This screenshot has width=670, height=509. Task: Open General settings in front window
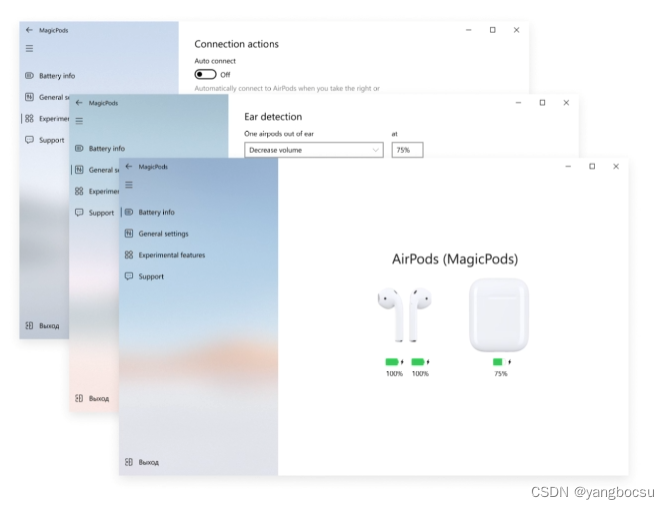(x=163, y=233)
